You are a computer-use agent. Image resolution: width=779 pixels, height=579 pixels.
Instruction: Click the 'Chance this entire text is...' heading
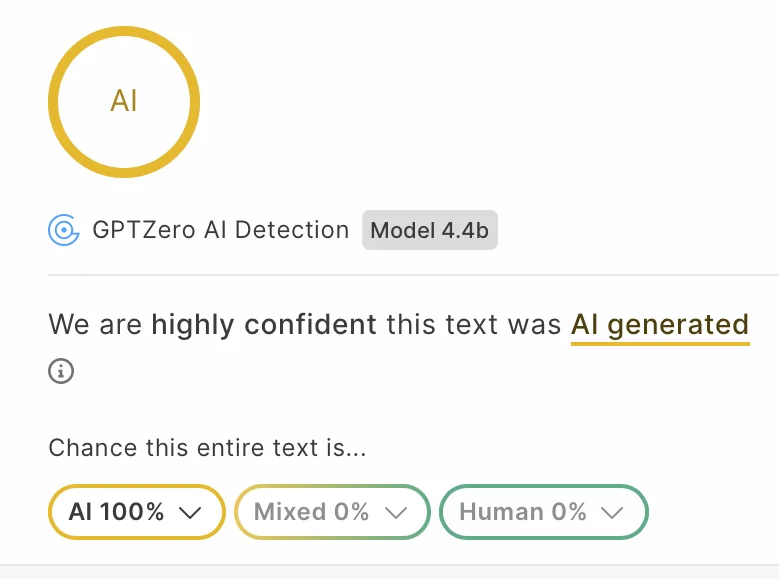pyautogui.click(x=207, y=448)
